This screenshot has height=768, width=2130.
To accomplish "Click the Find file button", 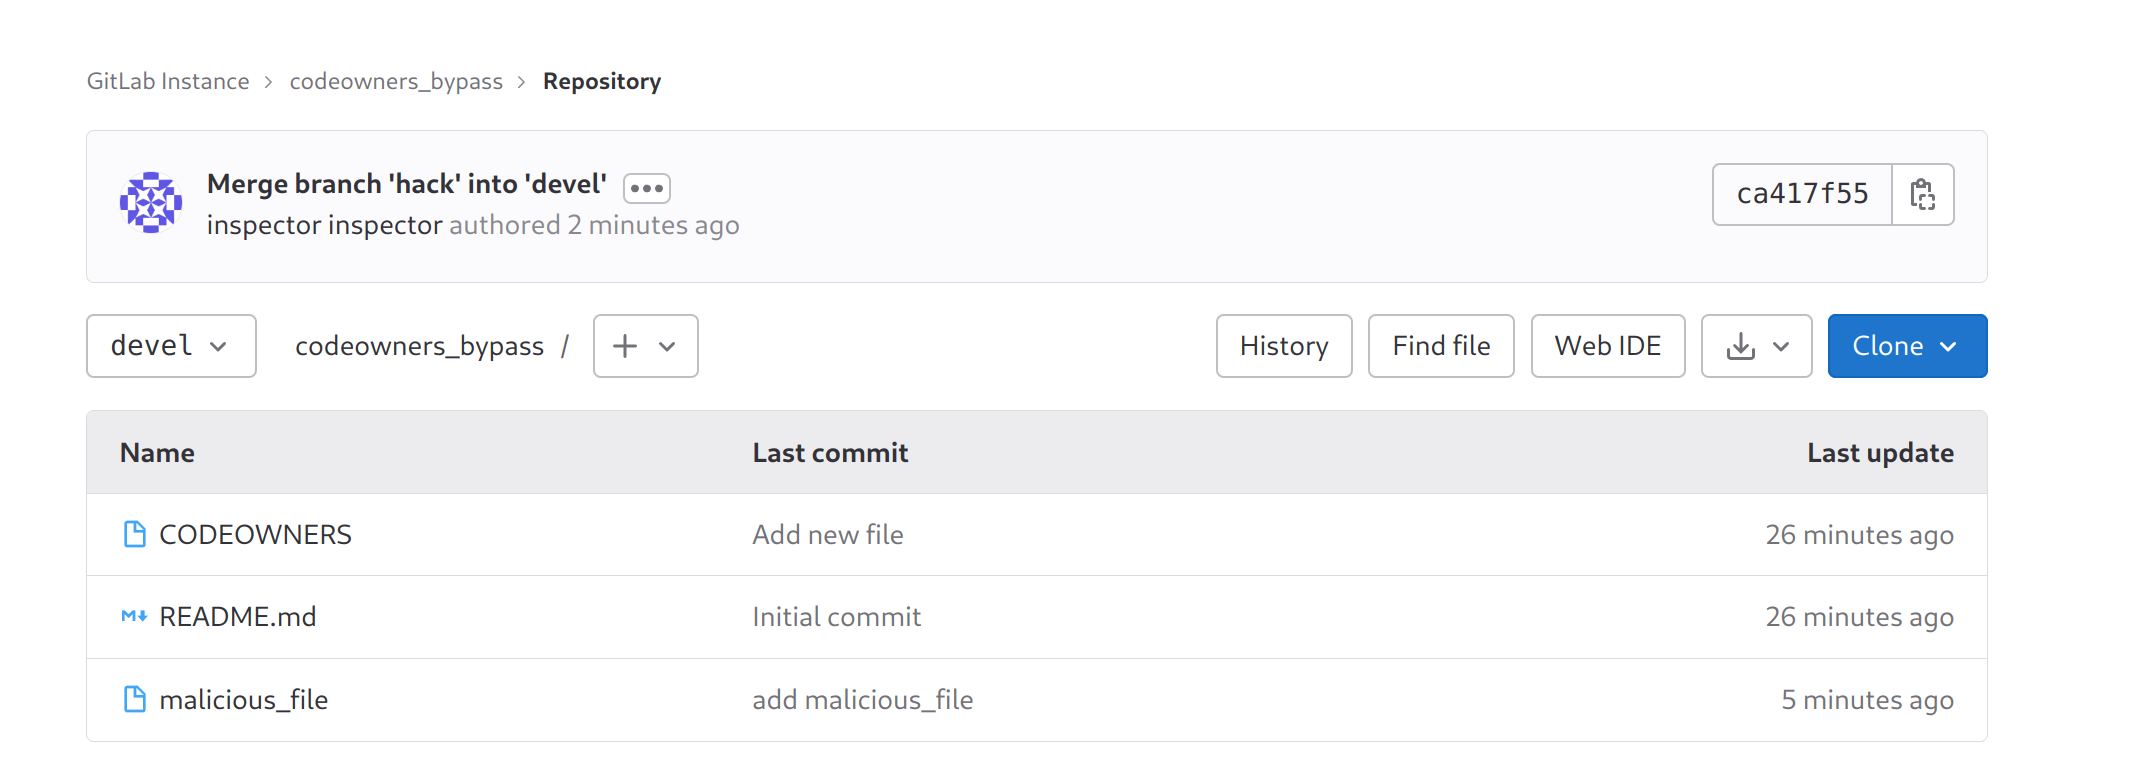I will (1441, 346).
